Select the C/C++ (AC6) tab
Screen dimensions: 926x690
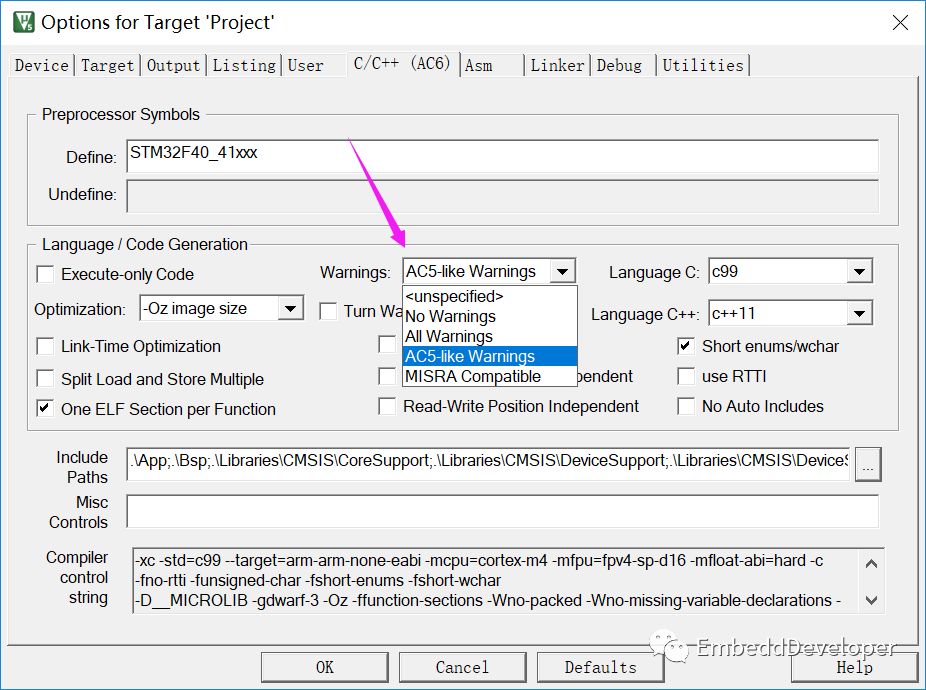(x=402, y=63)
